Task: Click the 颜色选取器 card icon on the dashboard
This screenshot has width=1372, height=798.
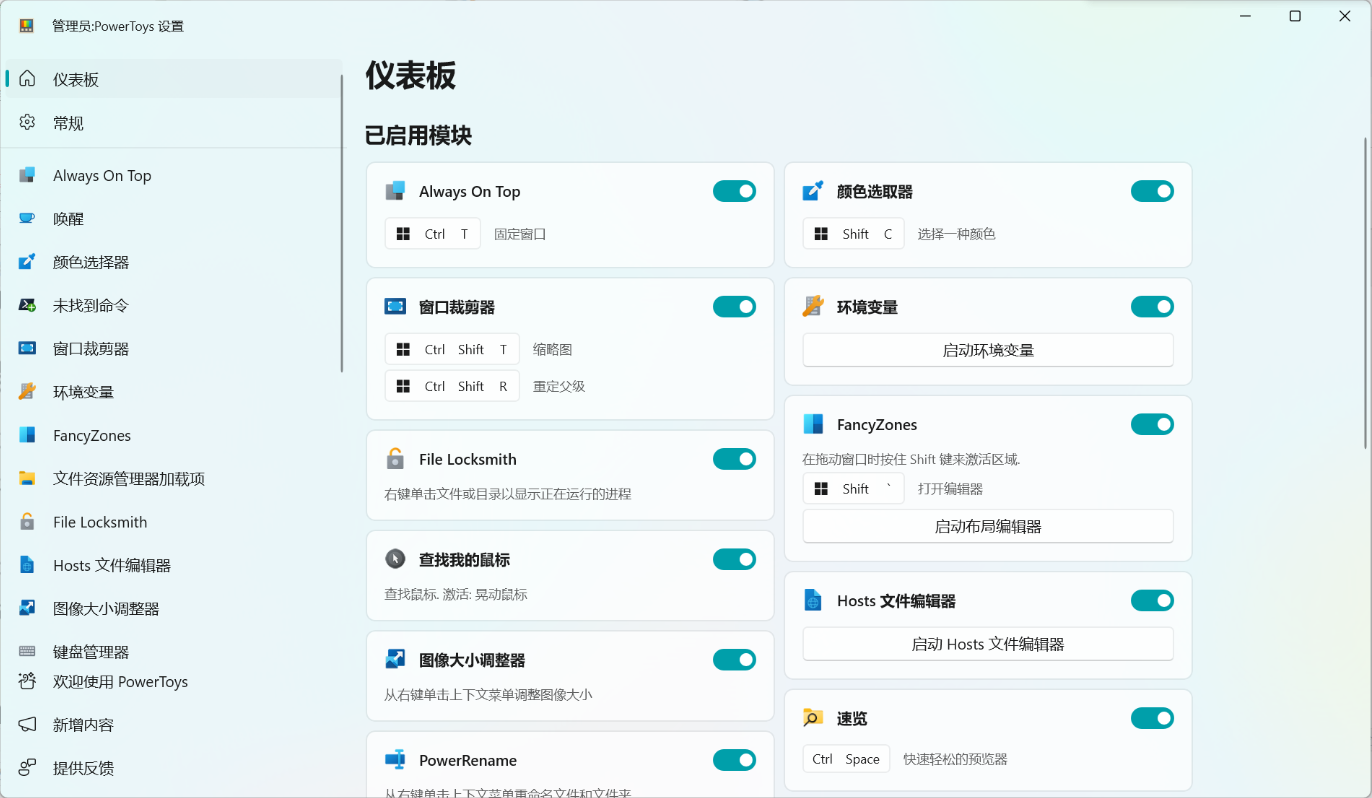Action: [813, 191]
